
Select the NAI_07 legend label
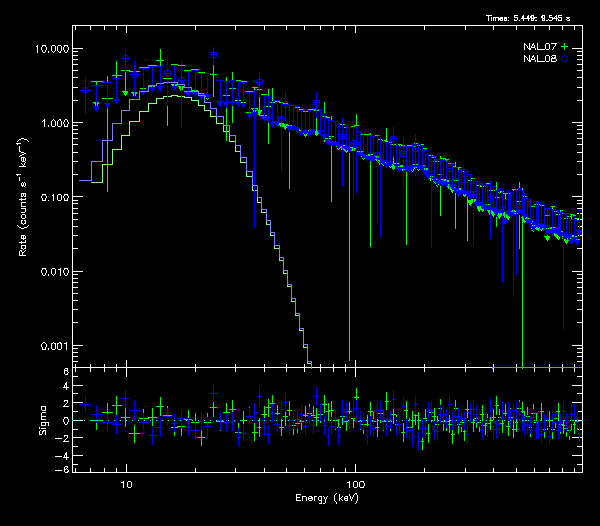tap(540, 47)
